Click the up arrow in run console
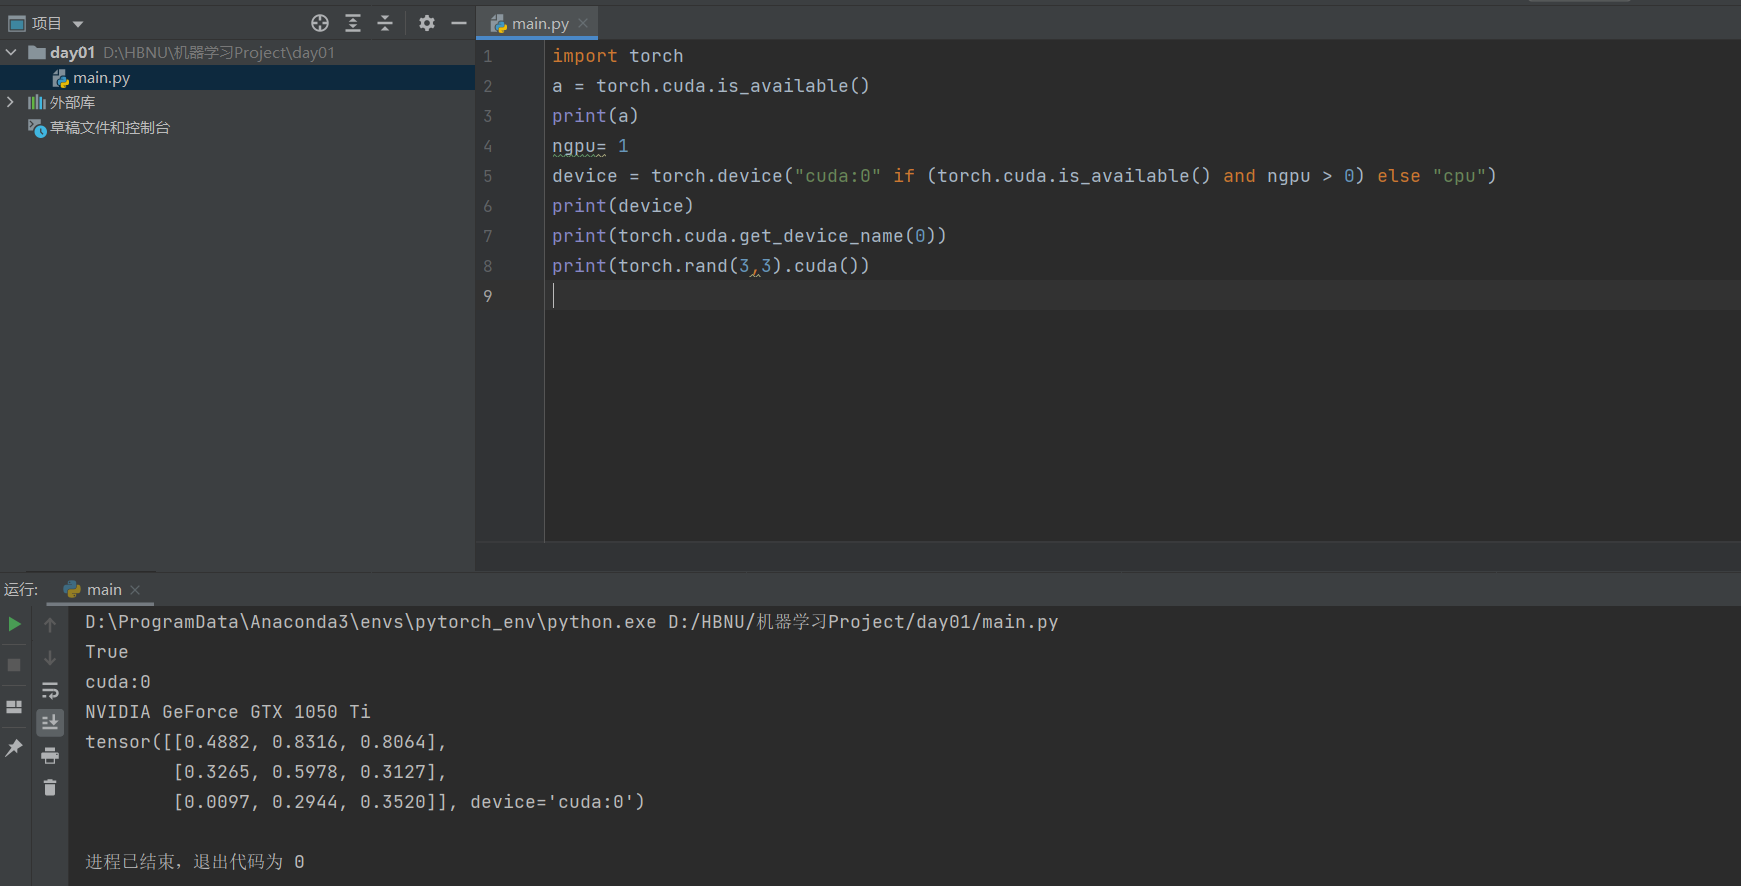The width and height of the screenshot is (1741, 886). coord(50,625)
